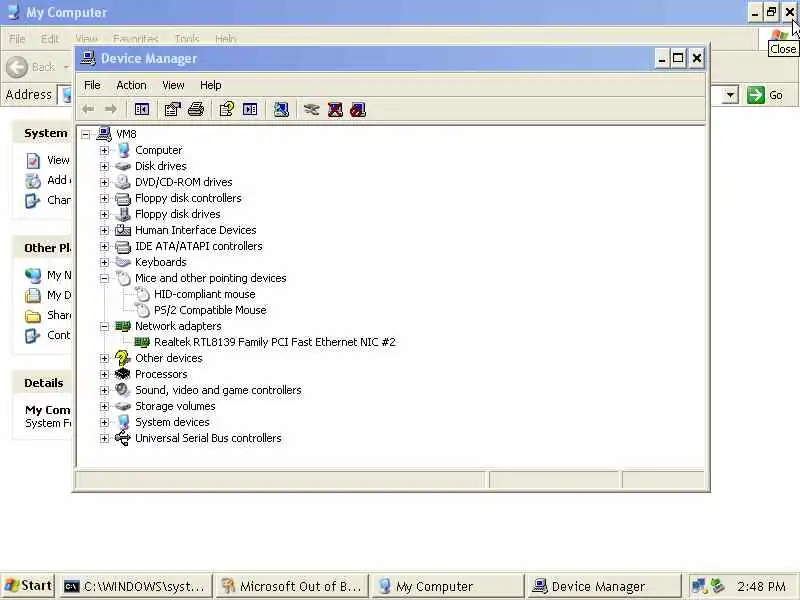
Task: Collapse the VM8 root node
Action: [x=86, y=134]
